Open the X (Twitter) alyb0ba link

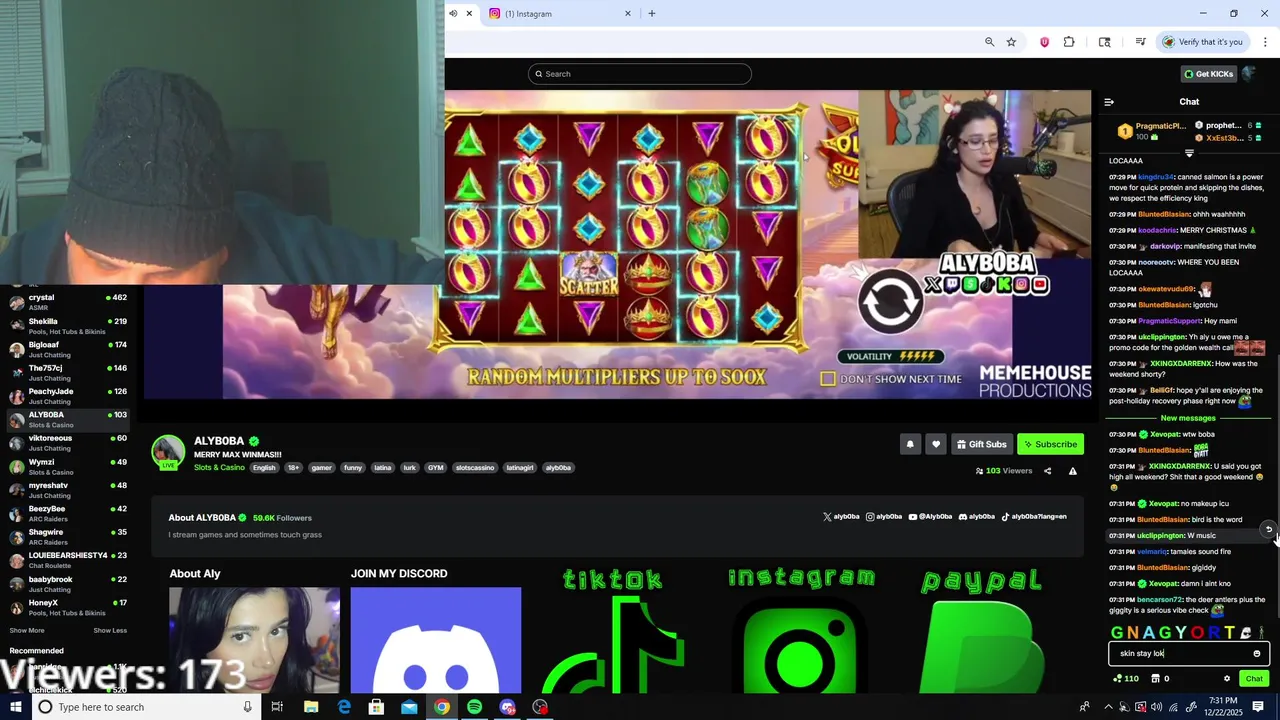point(841,517)
